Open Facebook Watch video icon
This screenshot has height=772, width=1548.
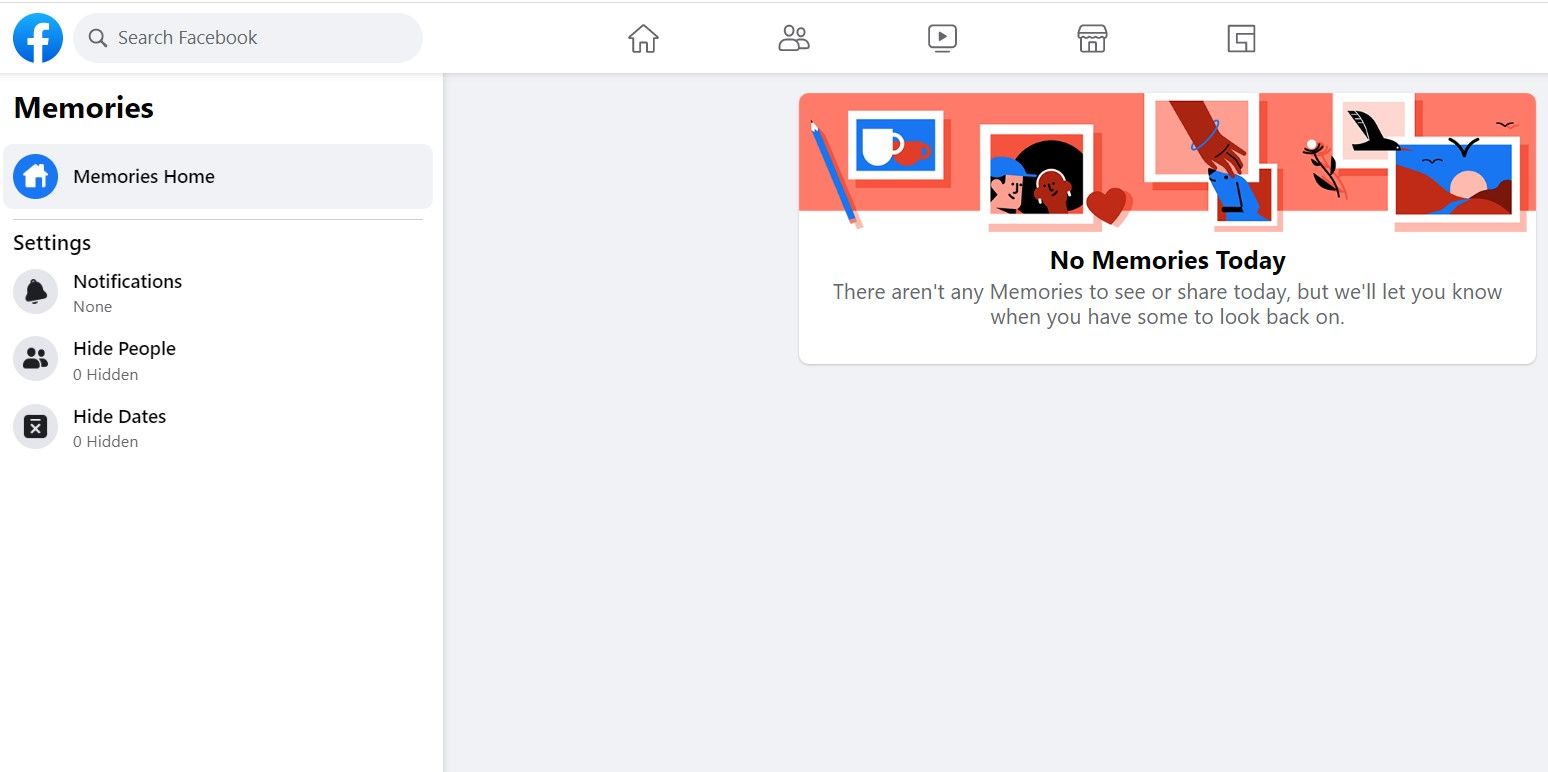tap(942, 38)
